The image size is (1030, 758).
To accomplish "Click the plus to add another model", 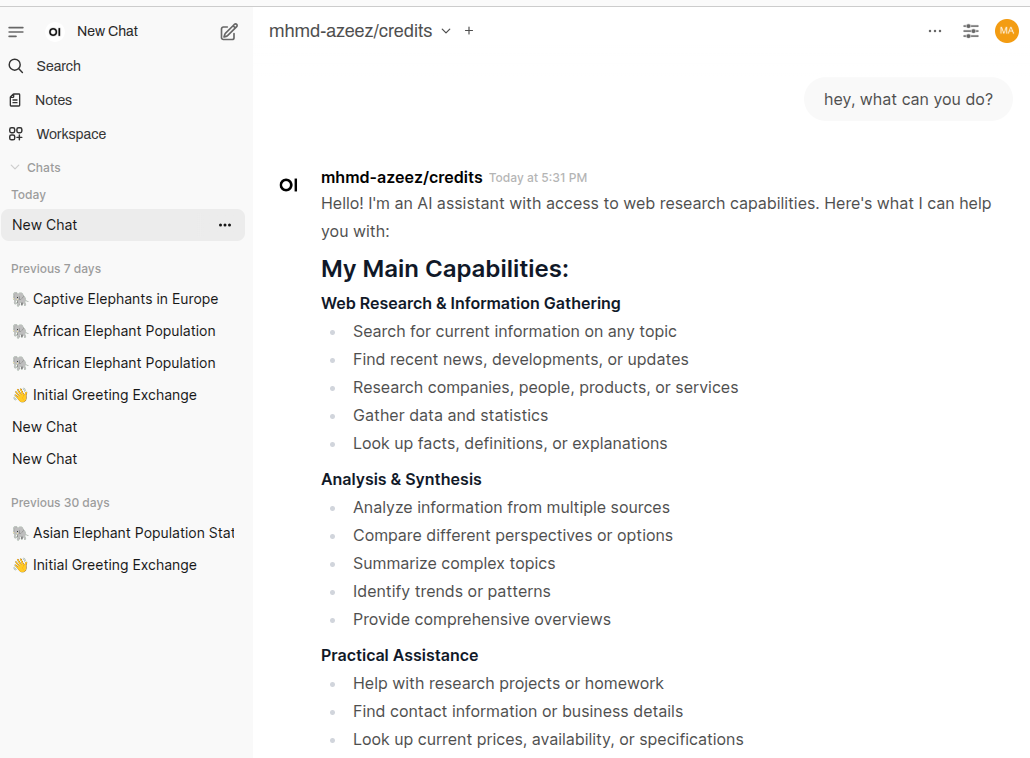I will 468,31.
